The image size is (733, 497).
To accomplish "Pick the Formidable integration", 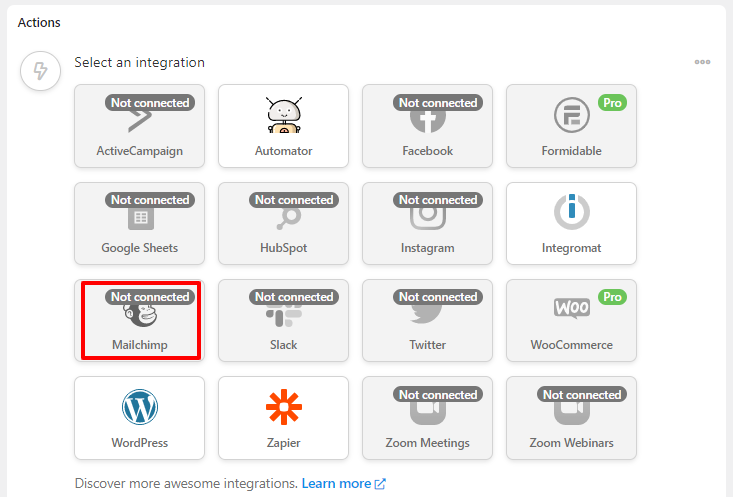I will tap(571, 126).
